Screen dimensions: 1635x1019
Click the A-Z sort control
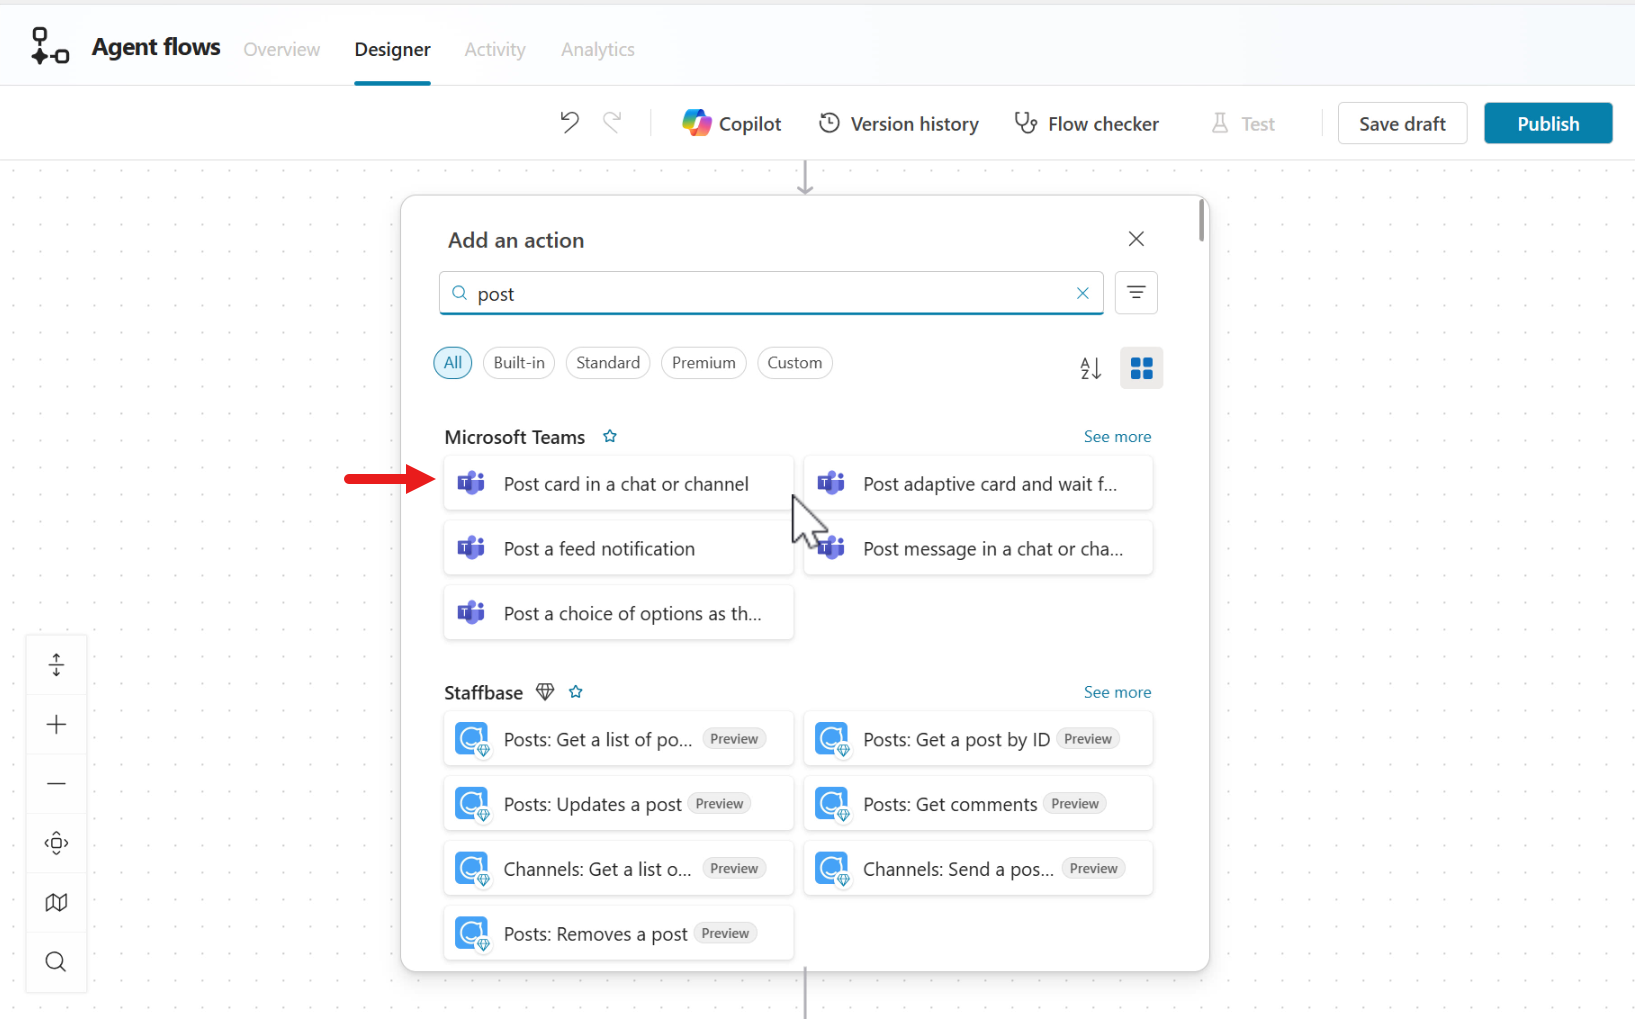1090,368
